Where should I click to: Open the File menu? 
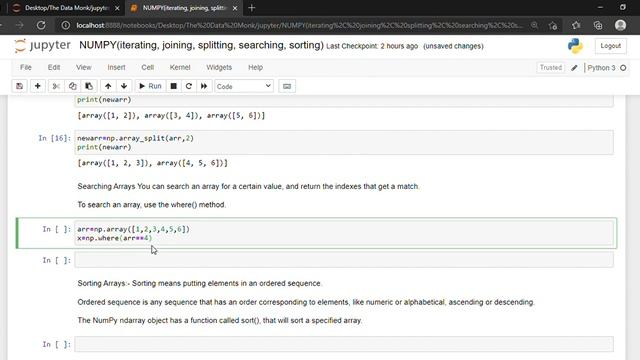point(26,67)
